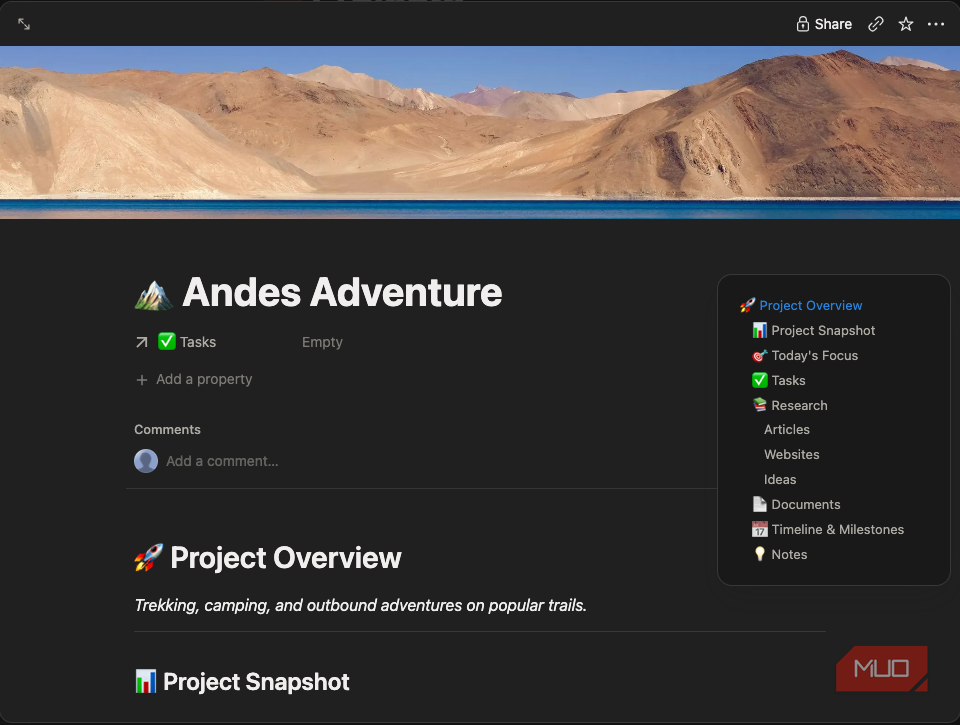Click the mountain page icon beside Andes Adventure
960x725 pixels.
click(153, 295)
